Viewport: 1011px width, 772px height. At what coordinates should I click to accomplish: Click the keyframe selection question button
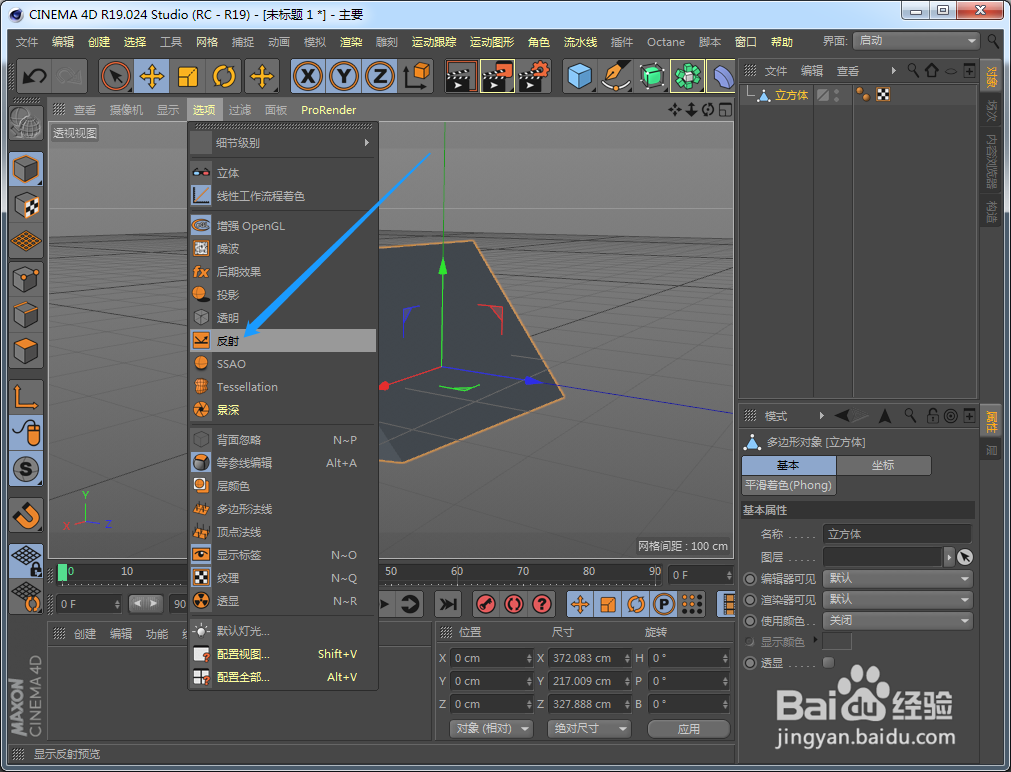pos(542,604)
